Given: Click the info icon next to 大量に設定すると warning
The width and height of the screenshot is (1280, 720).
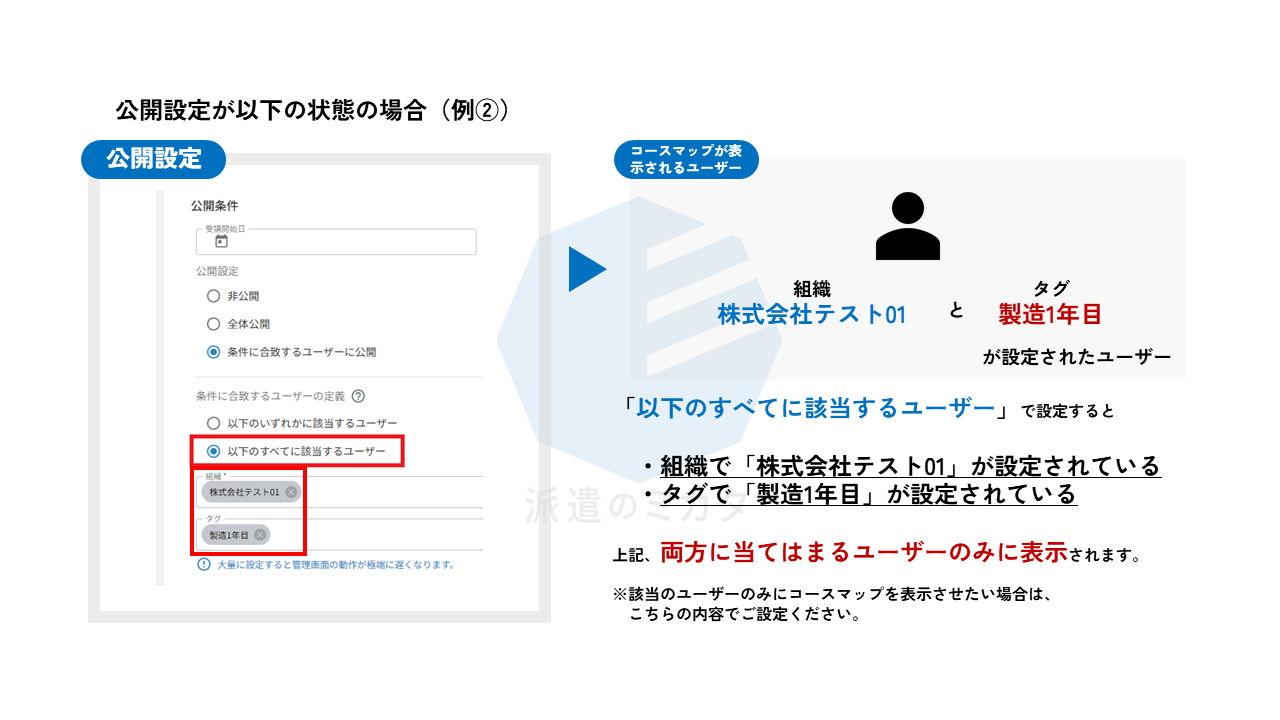Looking at the screenshot, I should tap(205, 564).
